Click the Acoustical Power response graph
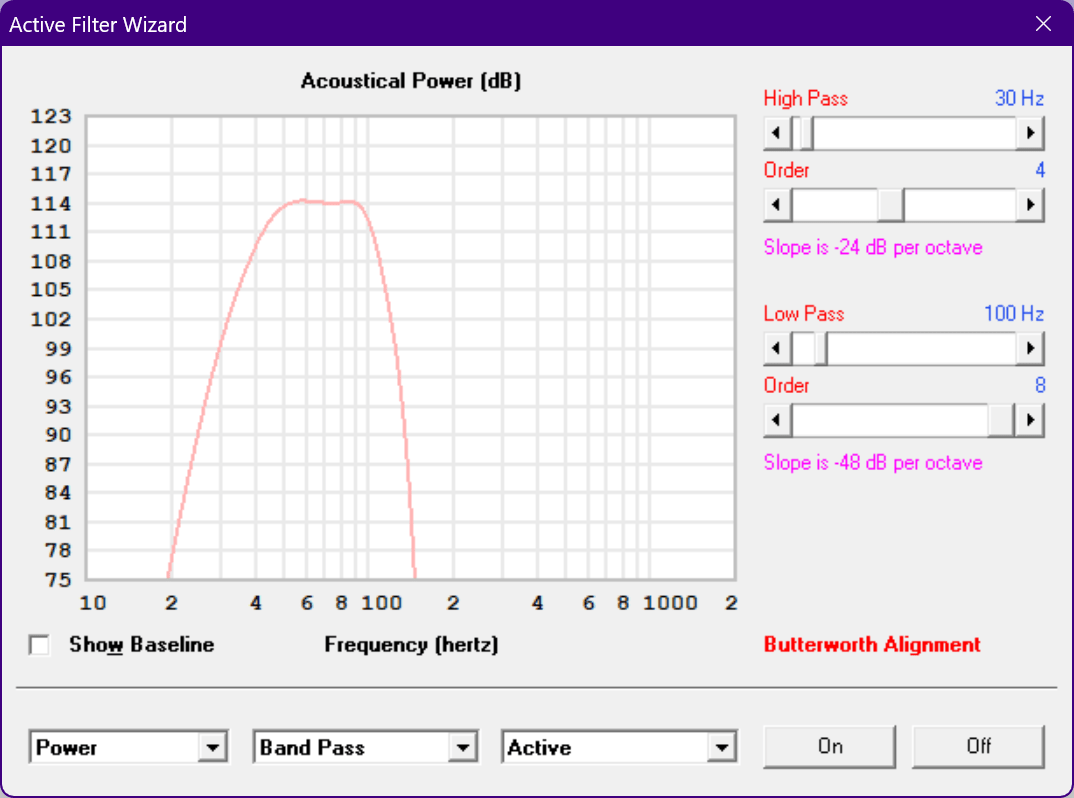The height and width of the screenshot is (798, 1074). 410,348
